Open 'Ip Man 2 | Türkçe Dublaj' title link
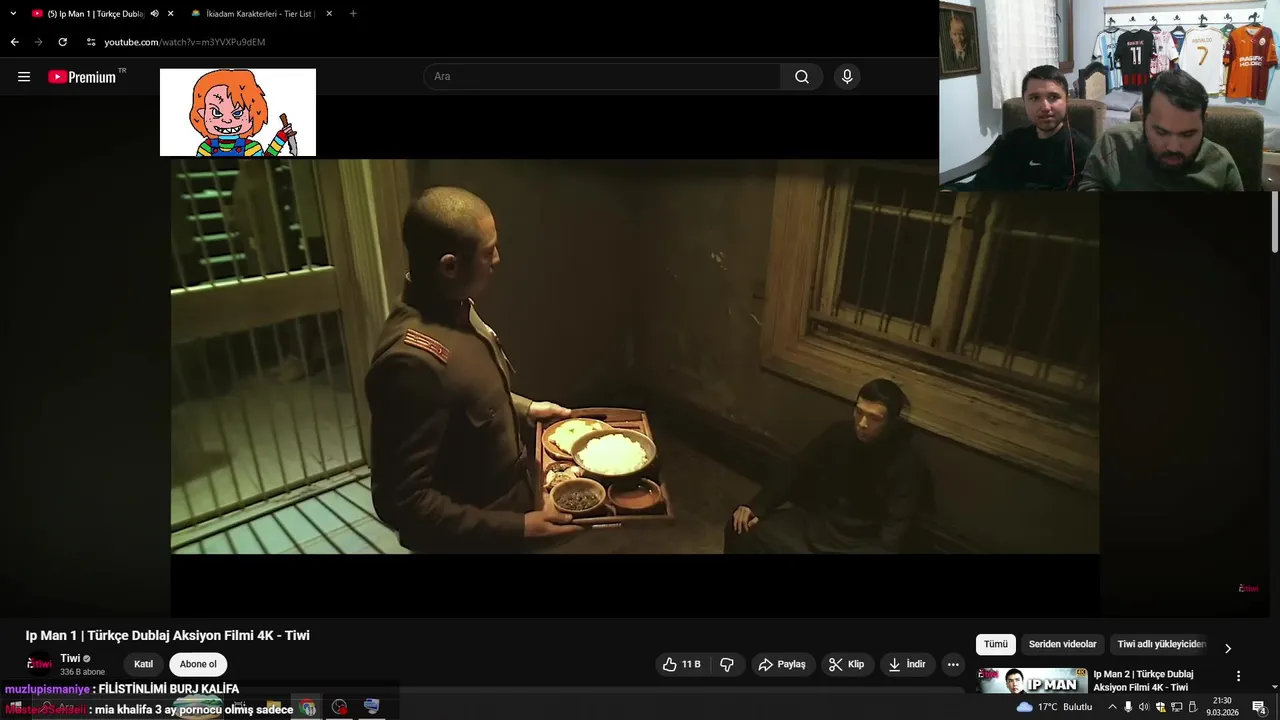Screen dimensions: 1280x720 click(1143, 680)
